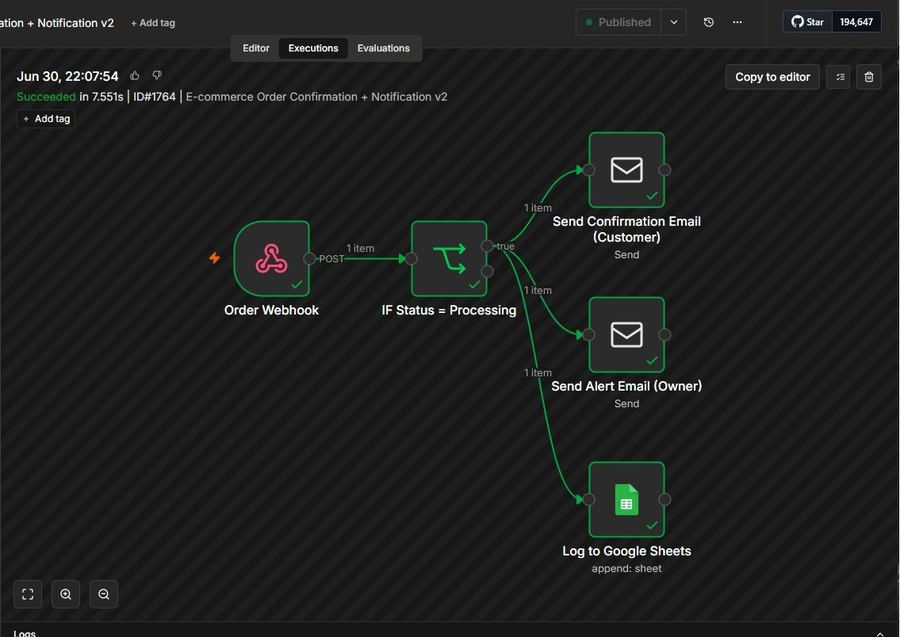Select the Executions tab
The width and height of the screenshot is (900, 637).
[x=313, y=48]
